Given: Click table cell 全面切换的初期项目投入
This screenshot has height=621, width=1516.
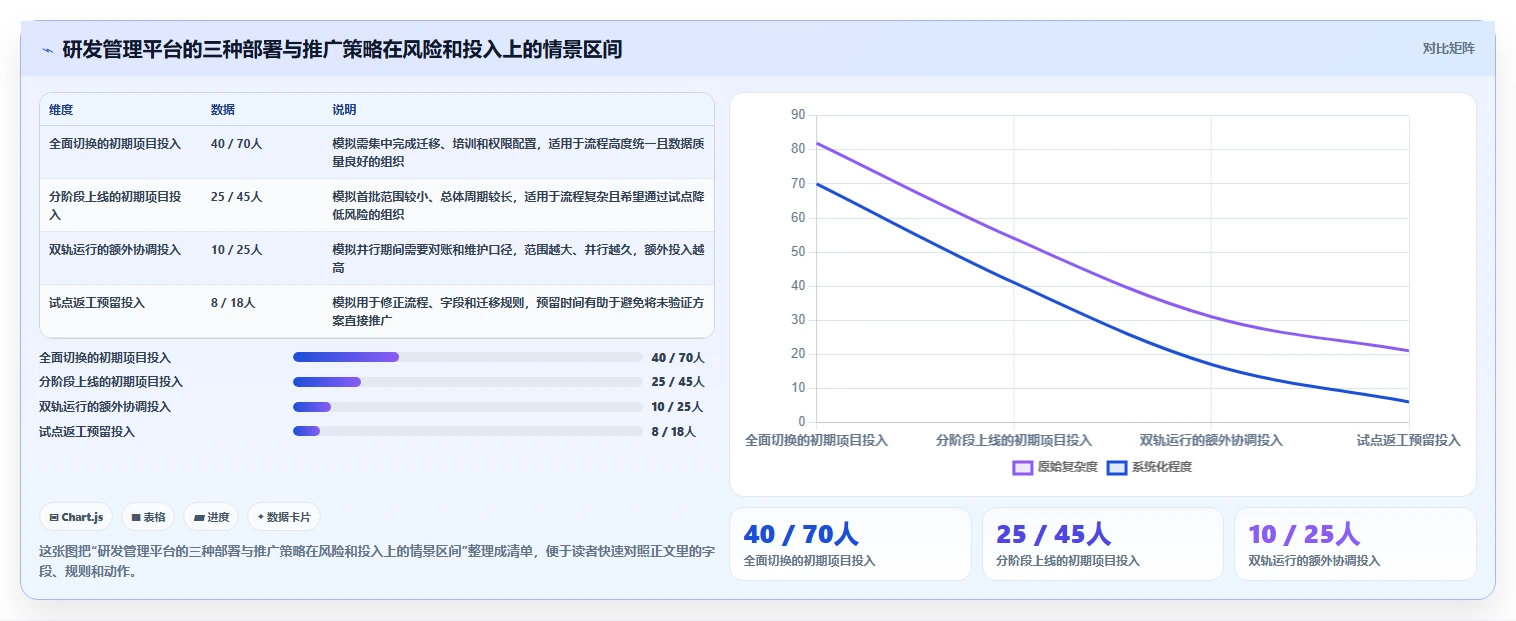Looking at the screenshot, I should click(x=115, y=144).
